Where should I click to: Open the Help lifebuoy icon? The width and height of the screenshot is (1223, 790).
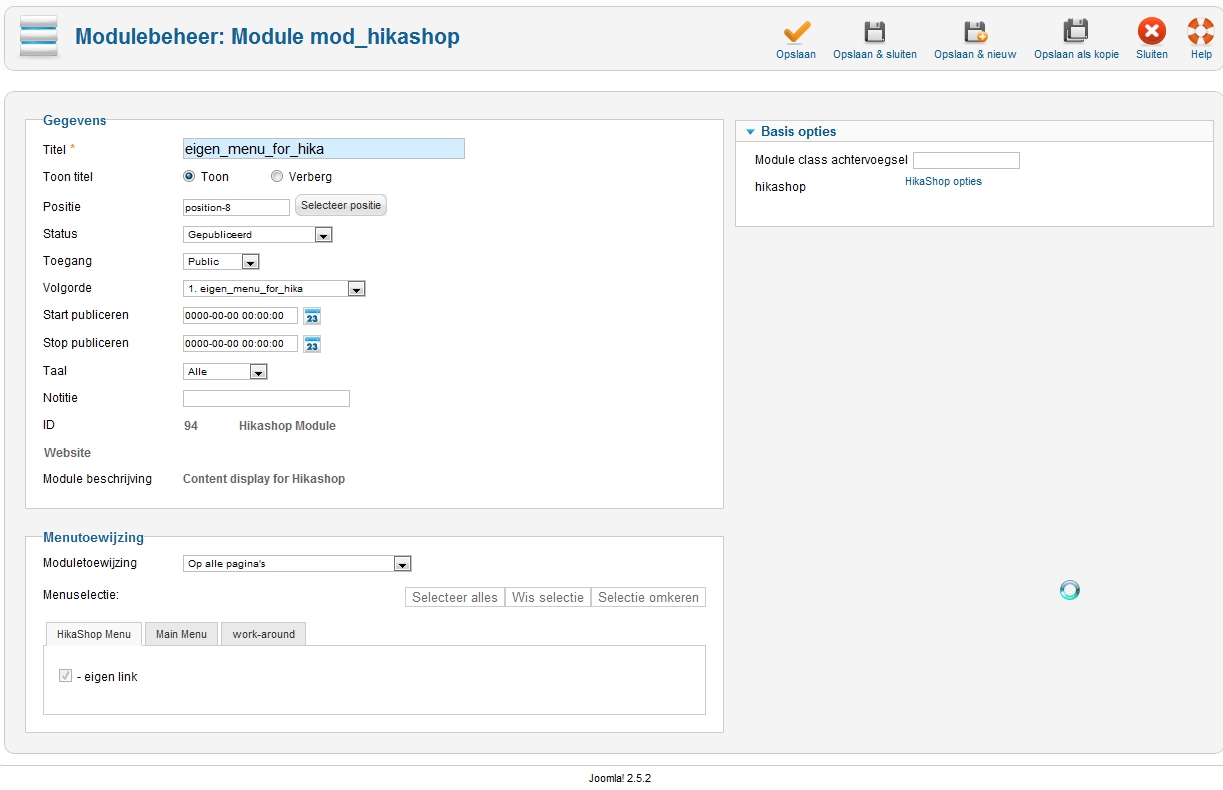pos(1201,33)
